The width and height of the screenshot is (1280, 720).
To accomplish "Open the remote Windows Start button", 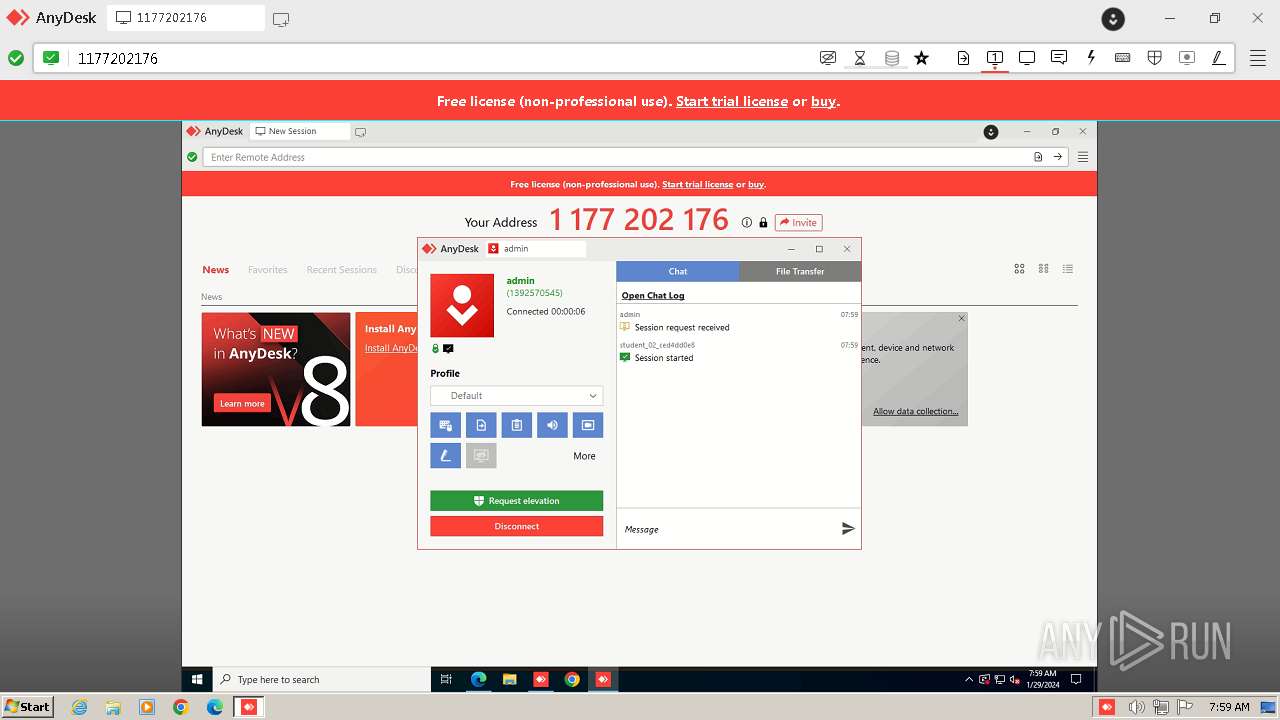I will click(197, 680).
